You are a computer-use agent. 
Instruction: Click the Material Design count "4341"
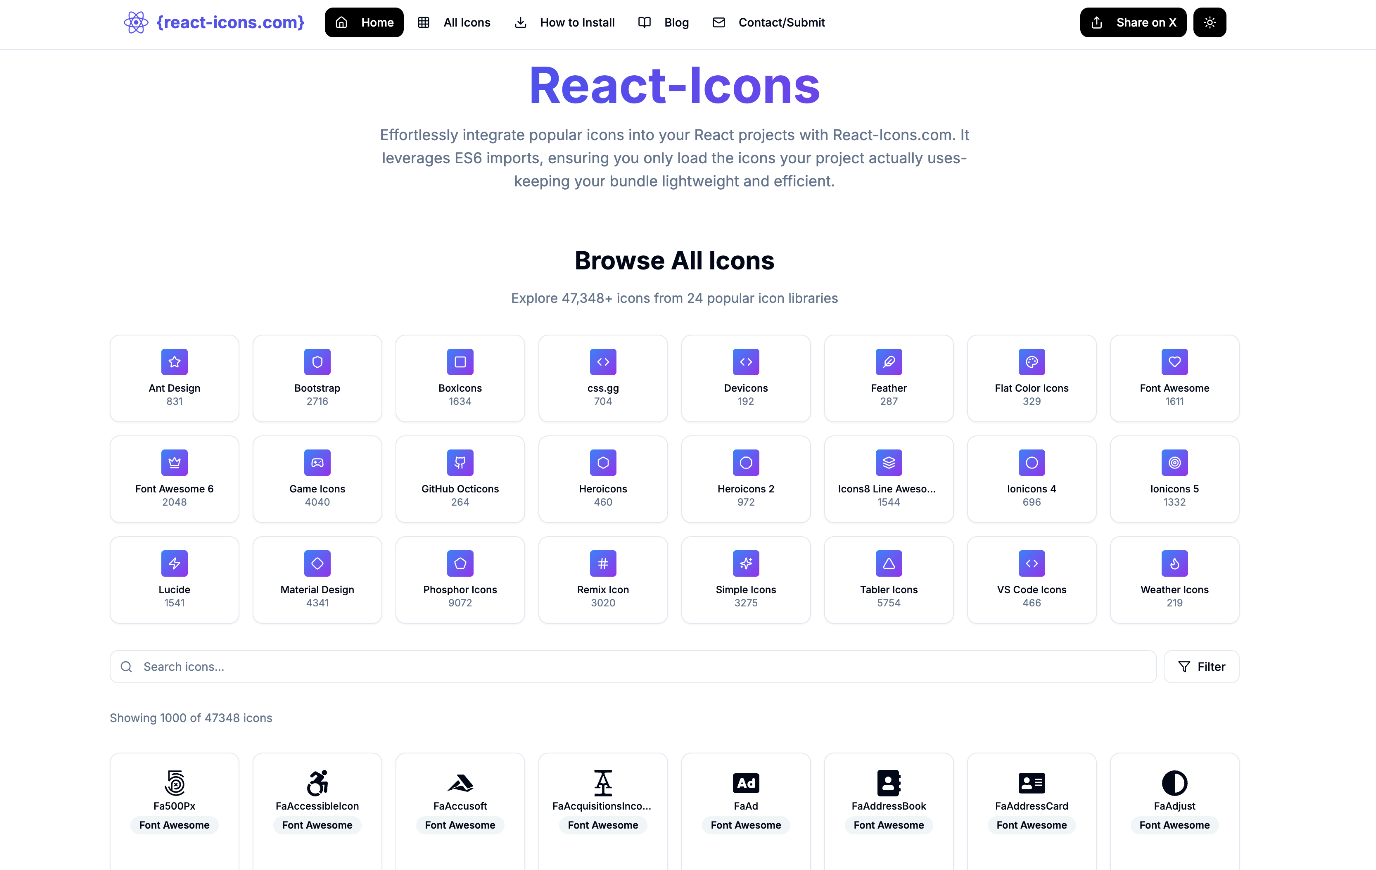(317, 603)
